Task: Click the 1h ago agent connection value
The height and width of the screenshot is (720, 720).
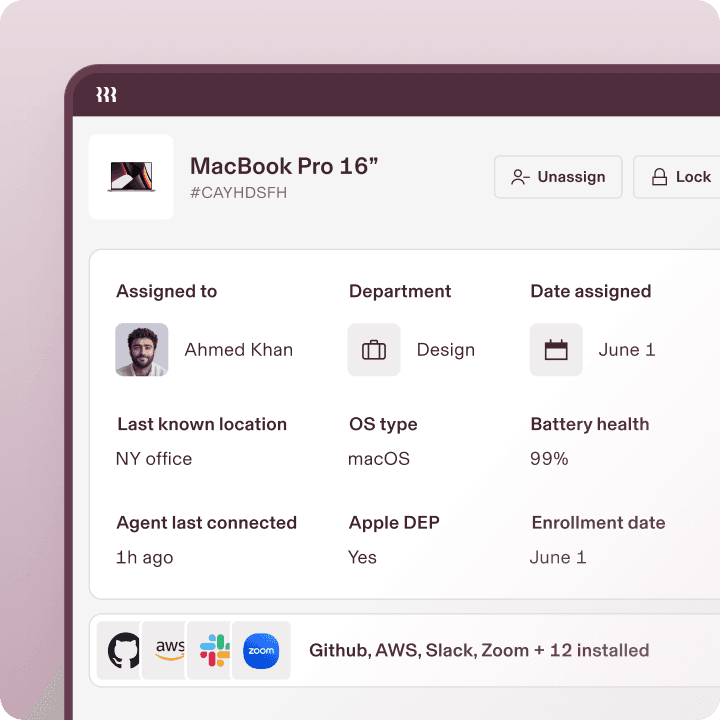Action: (144, 558)
